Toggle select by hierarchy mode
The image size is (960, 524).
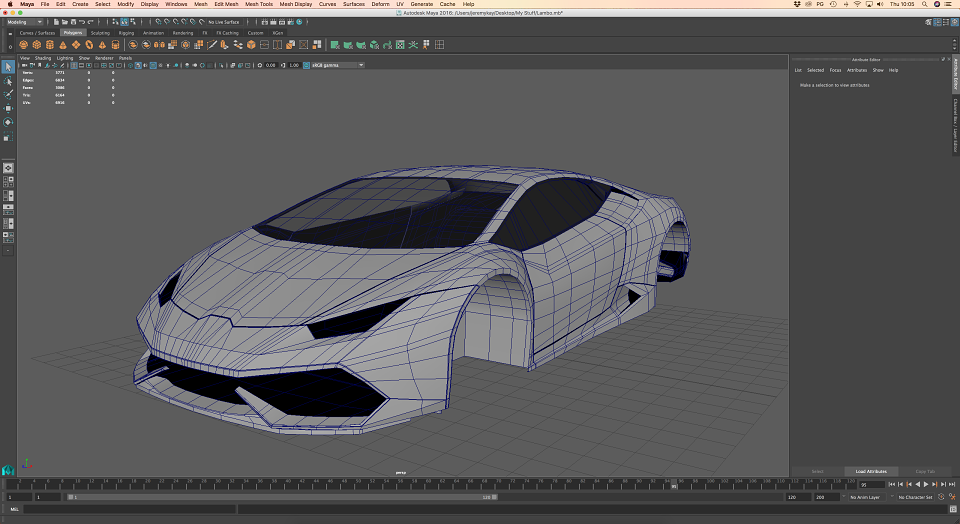tap(115, 22)
